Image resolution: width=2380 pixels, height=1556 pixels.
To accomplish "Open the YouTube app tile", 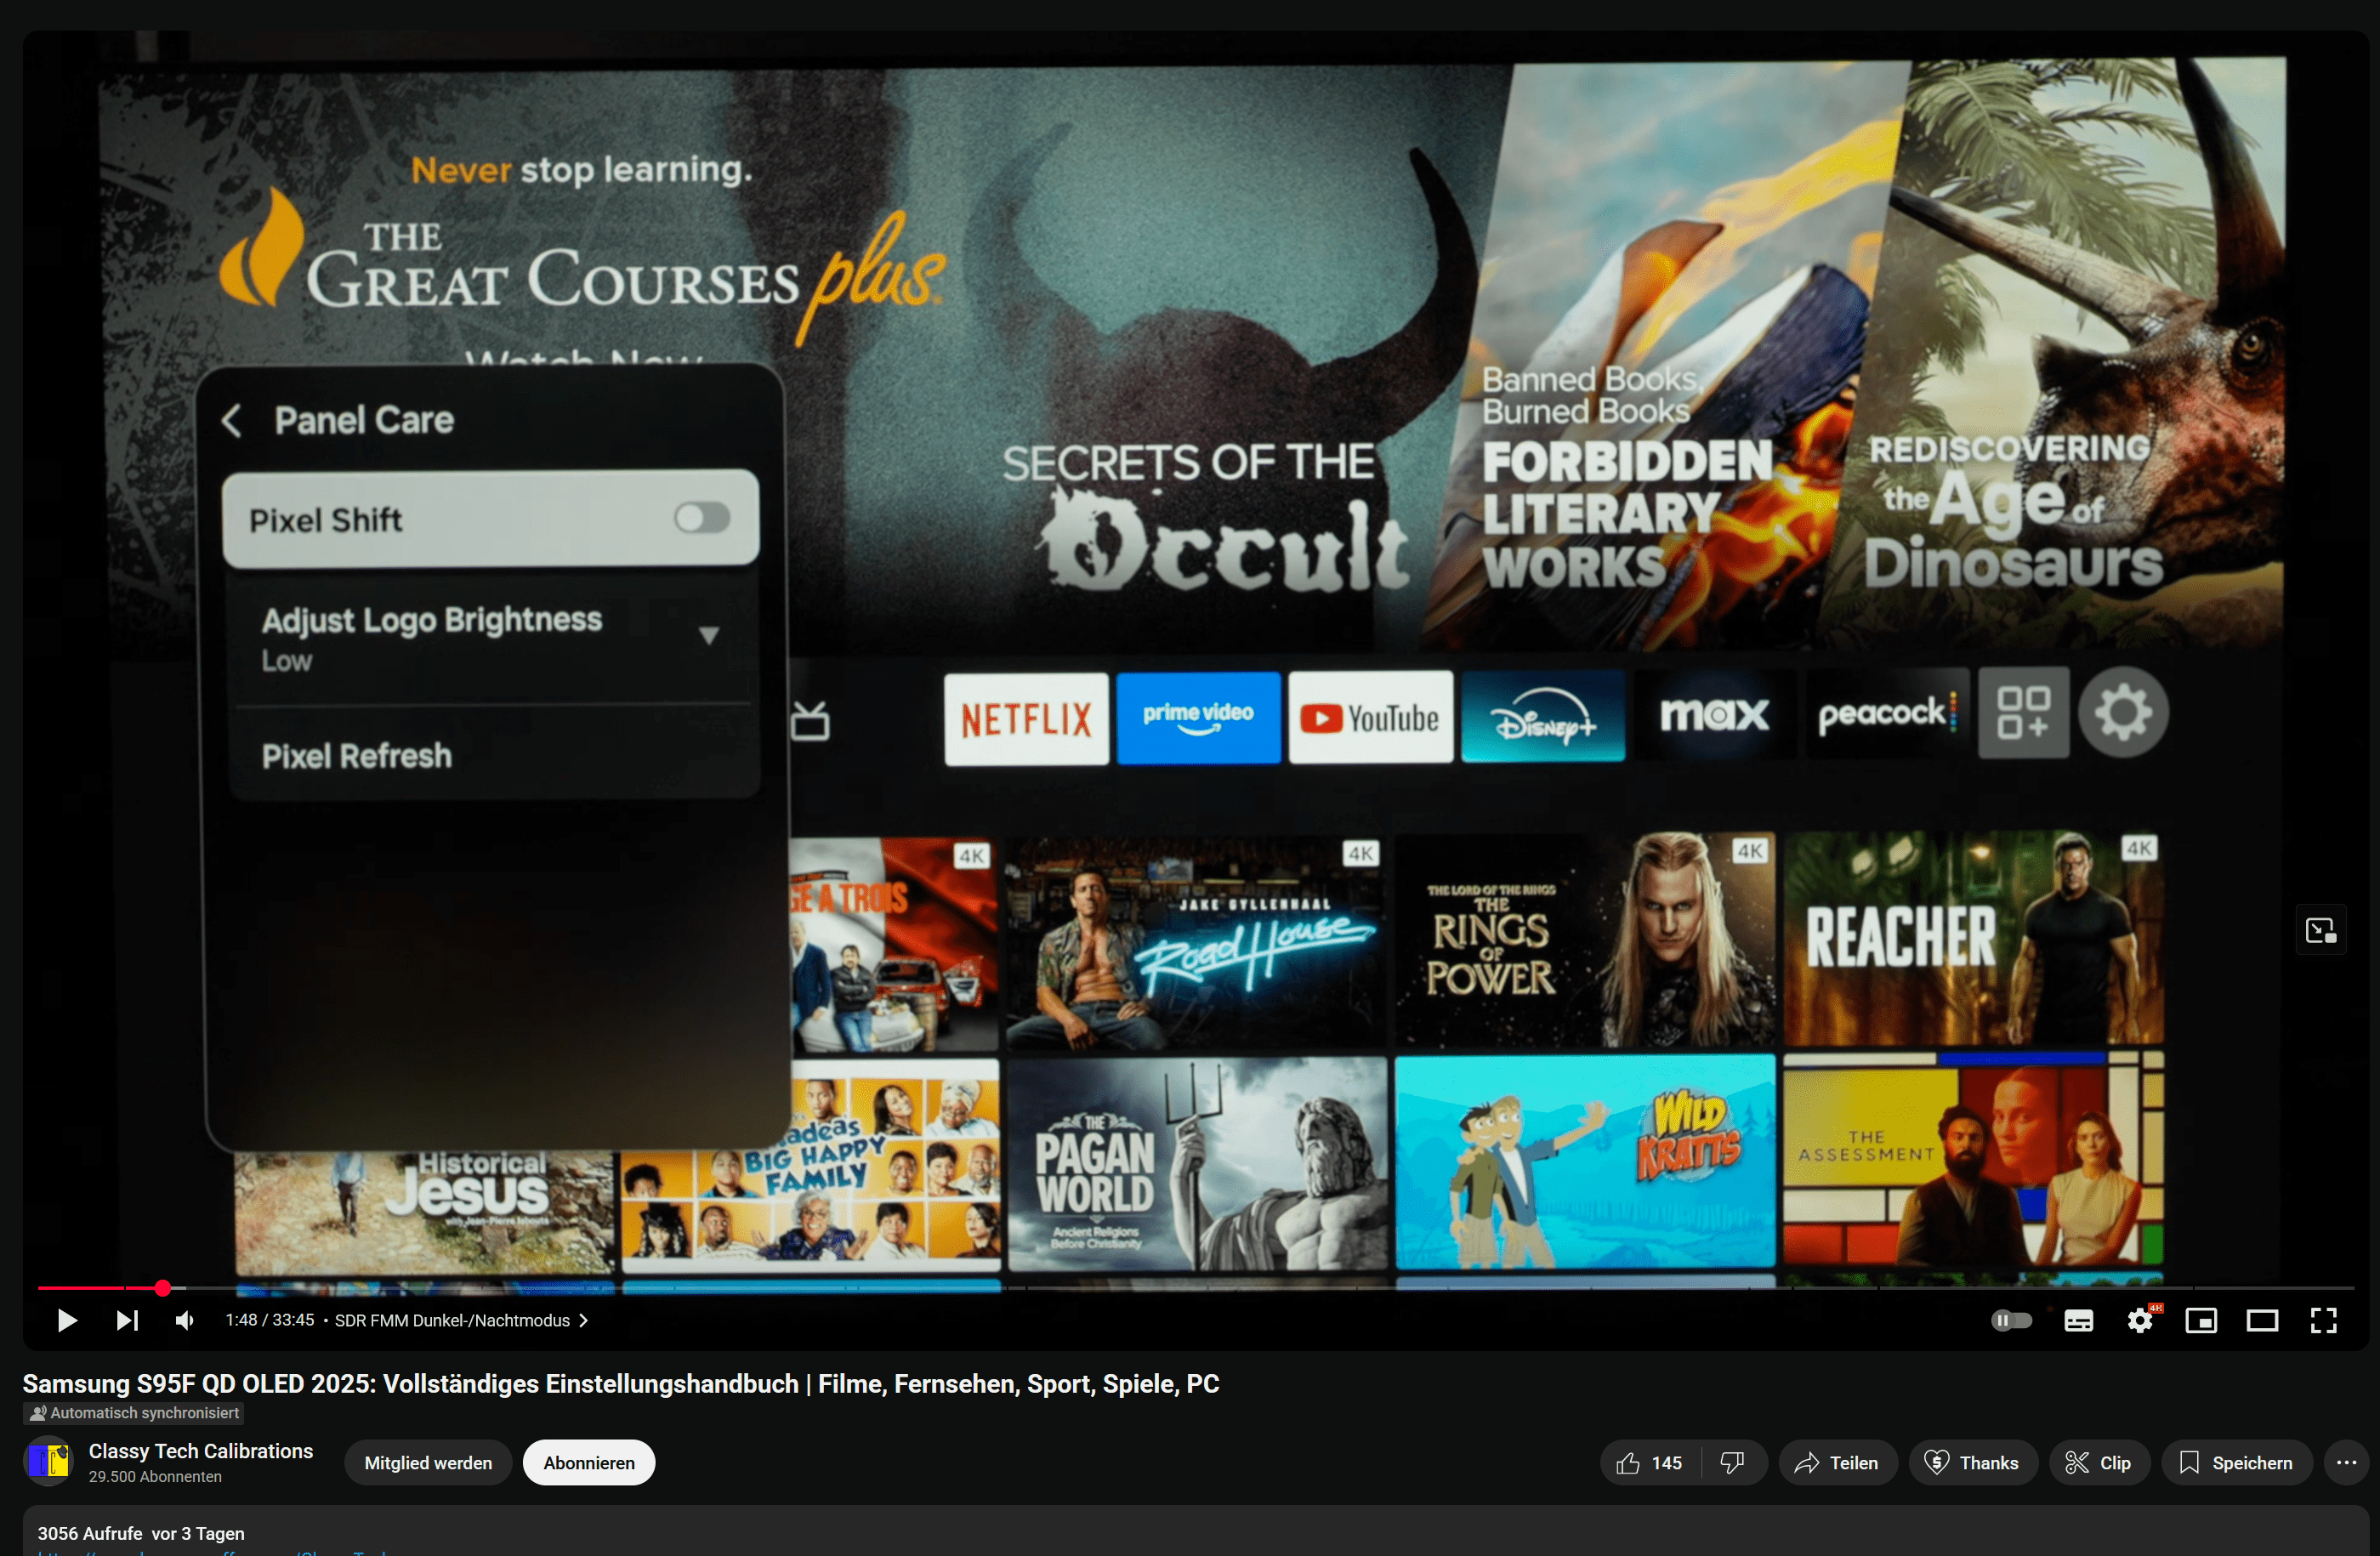I will [1370, 716].
